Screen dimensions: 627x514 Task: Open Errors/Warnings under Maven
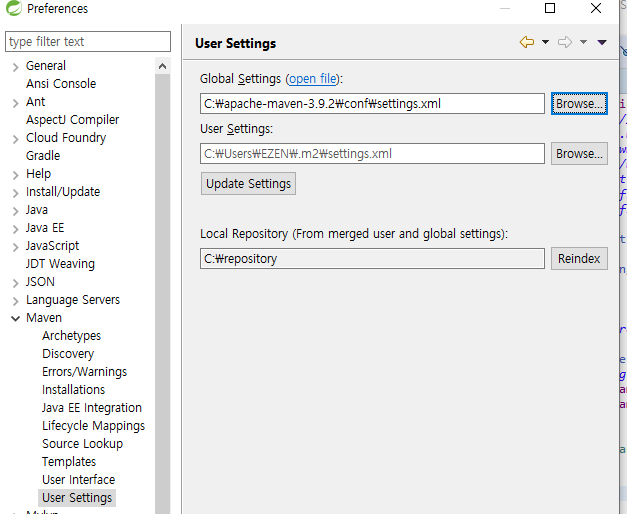coord(84,372)
